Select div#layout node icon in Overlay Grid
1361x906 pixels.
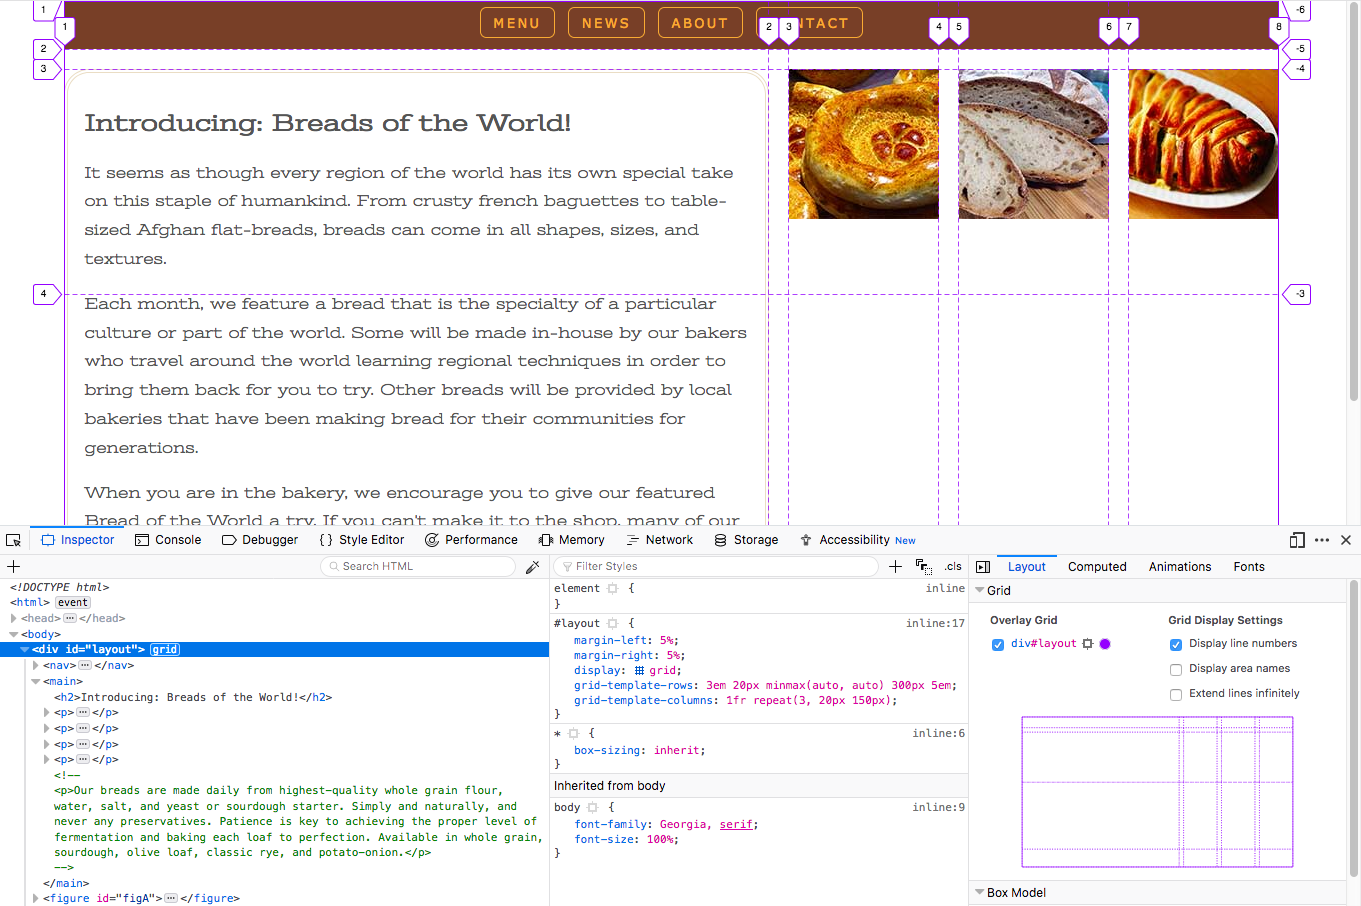1088,644
